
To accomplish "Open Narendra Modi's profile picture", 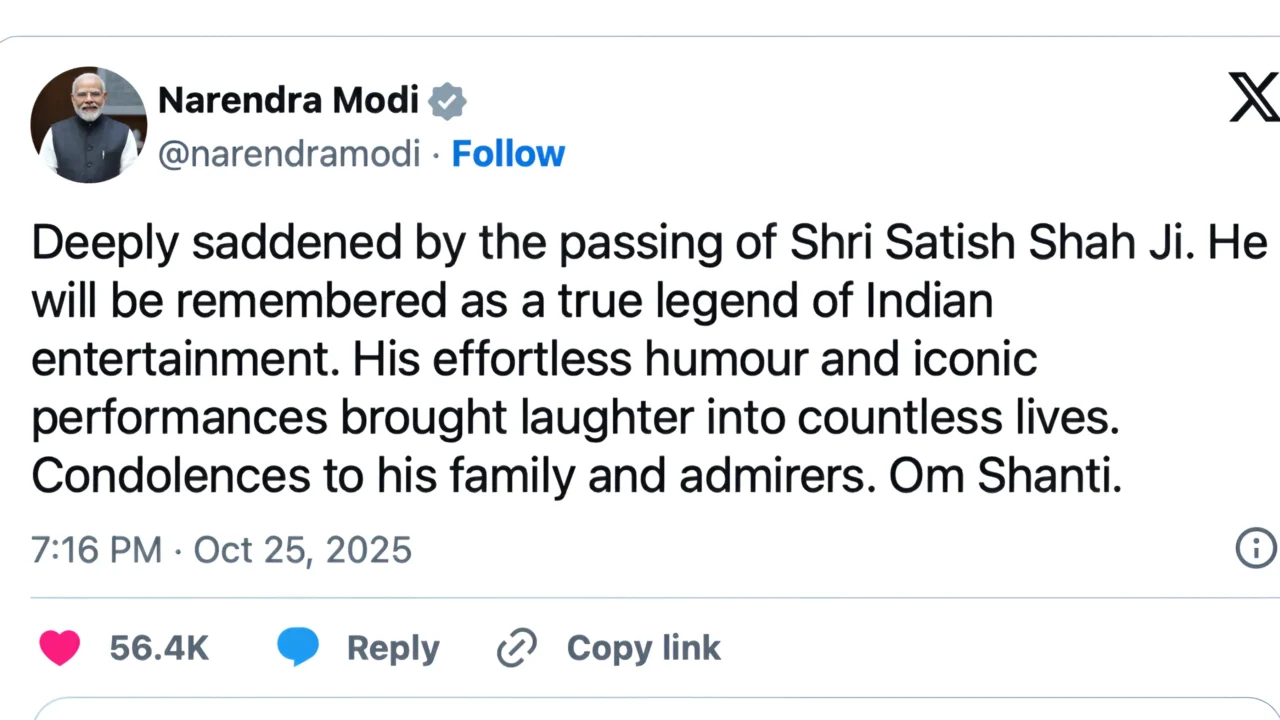I will 89,125.
